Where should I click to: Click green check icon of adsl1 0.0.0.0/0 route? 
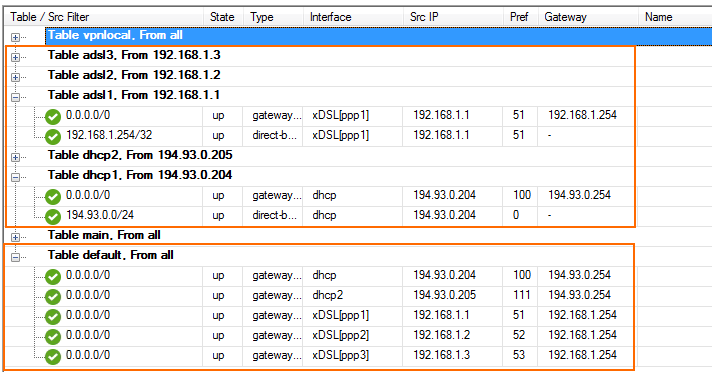pyautogui.click(x=53, y=117)
